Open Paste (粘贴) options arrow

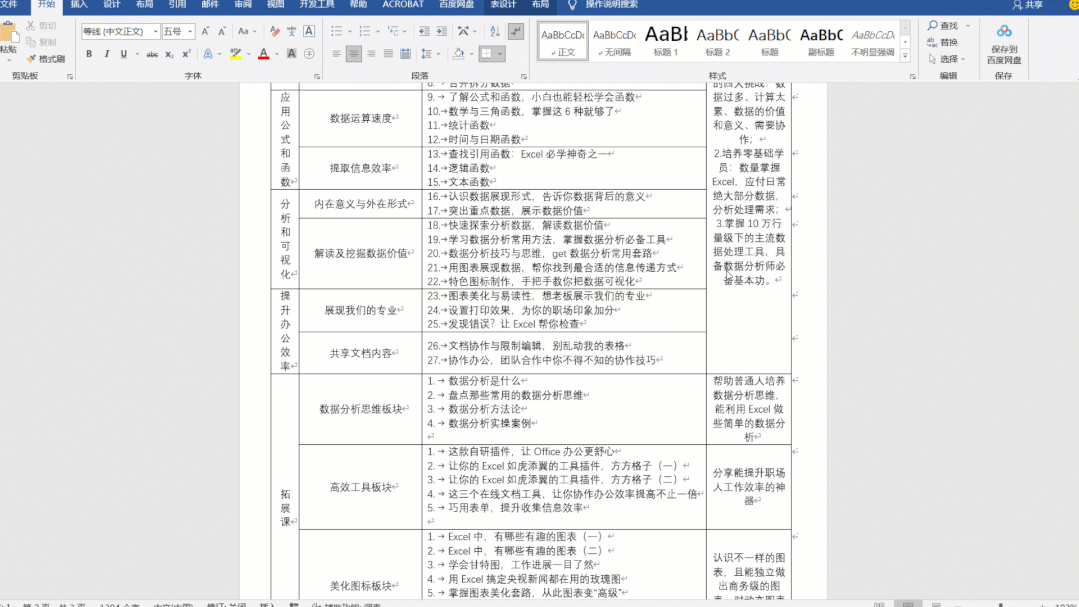pyautogui.click(x=9, y=61)
